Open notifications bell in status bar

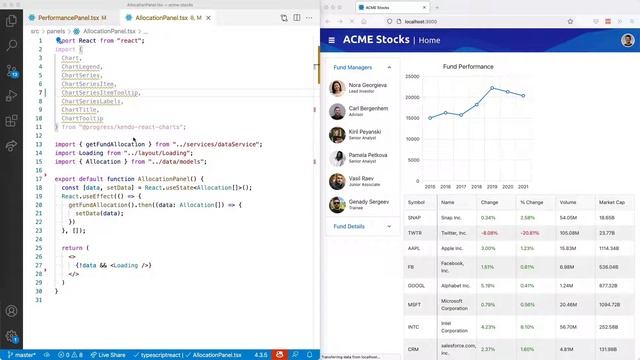click(309, 355)
